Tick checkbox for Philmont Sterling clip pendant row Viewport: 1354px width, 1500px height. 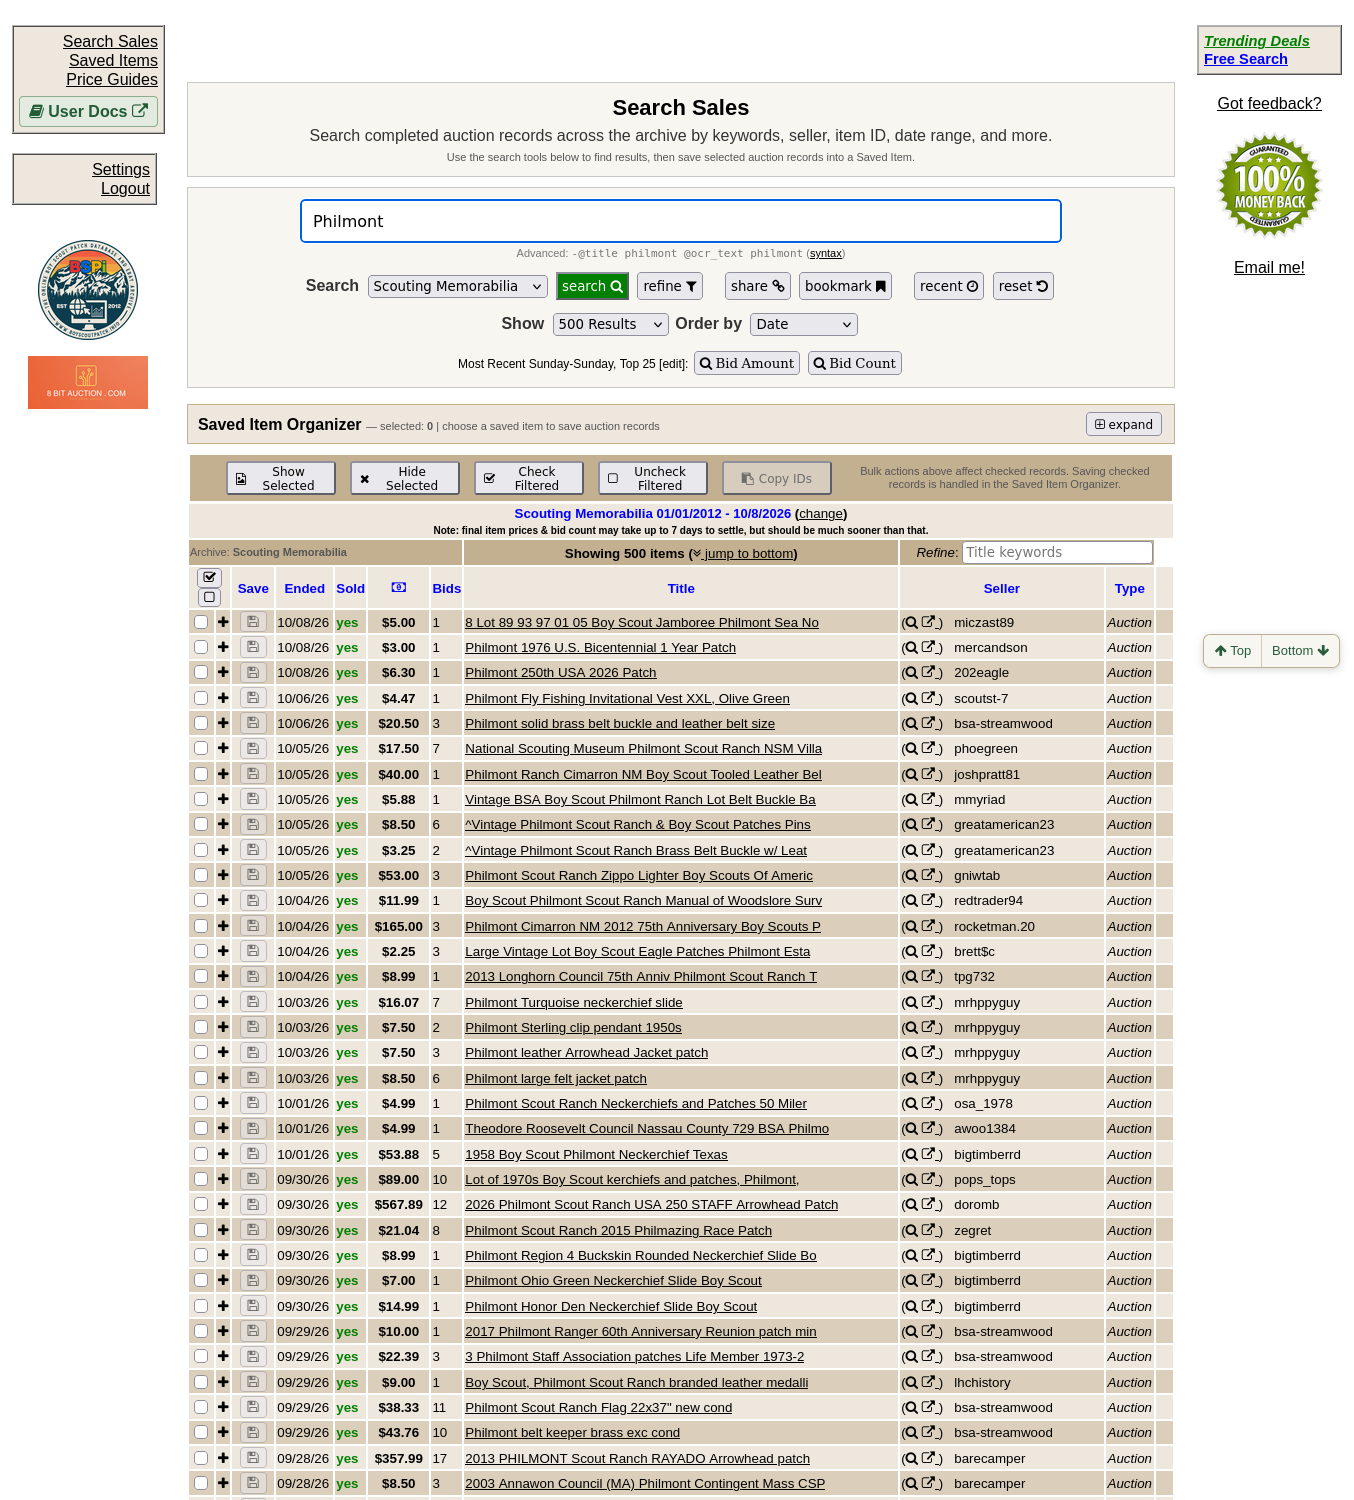(201, 1027)
